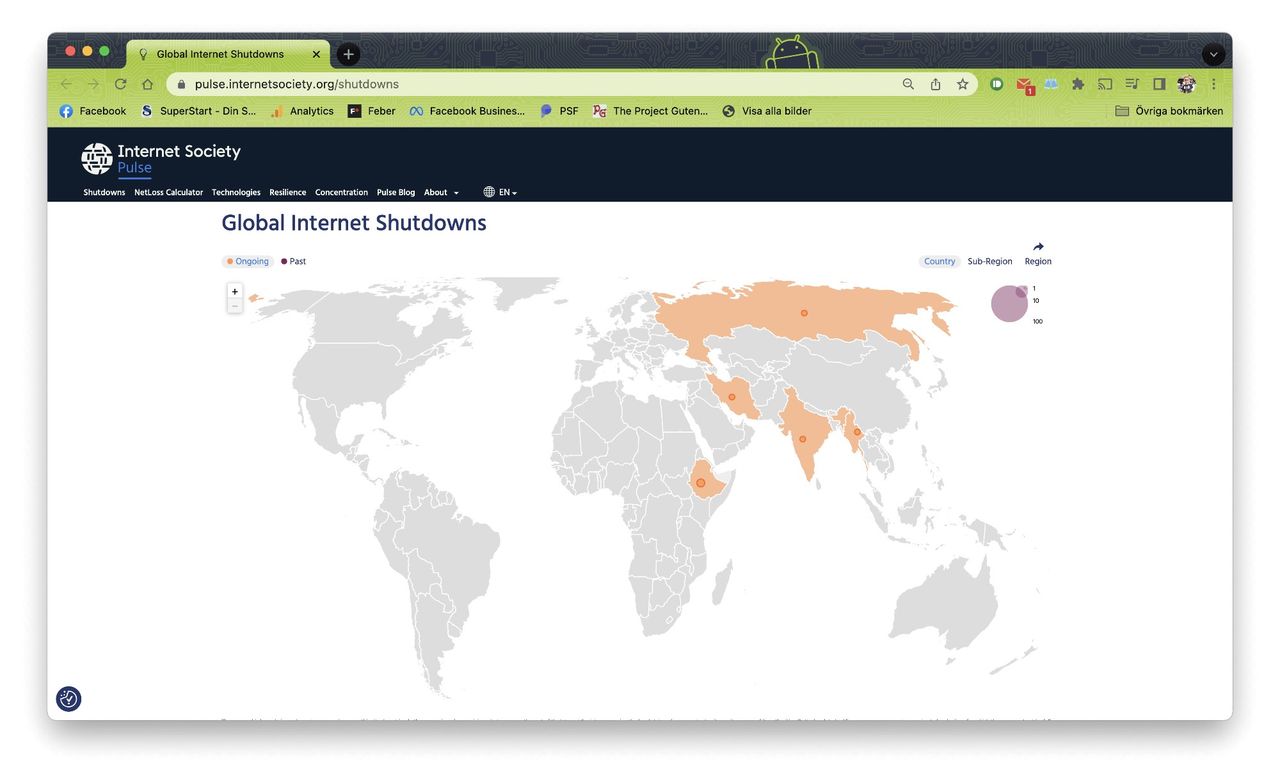Click the share arrow icon above Region

pos(1038,247)
